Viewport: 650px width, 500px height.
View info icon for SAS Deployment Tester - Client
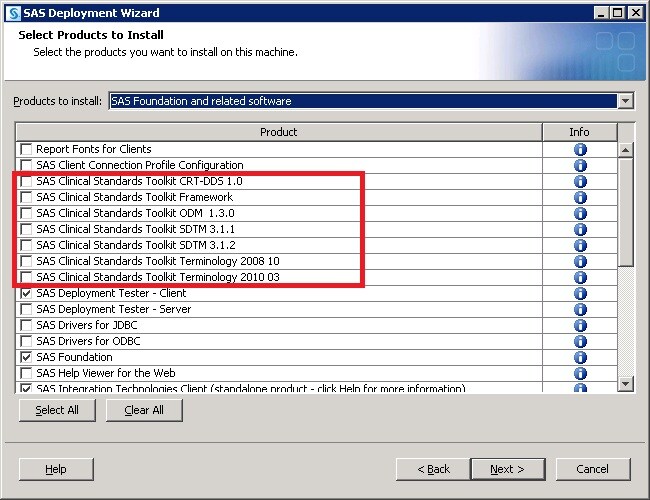(580, 293)
